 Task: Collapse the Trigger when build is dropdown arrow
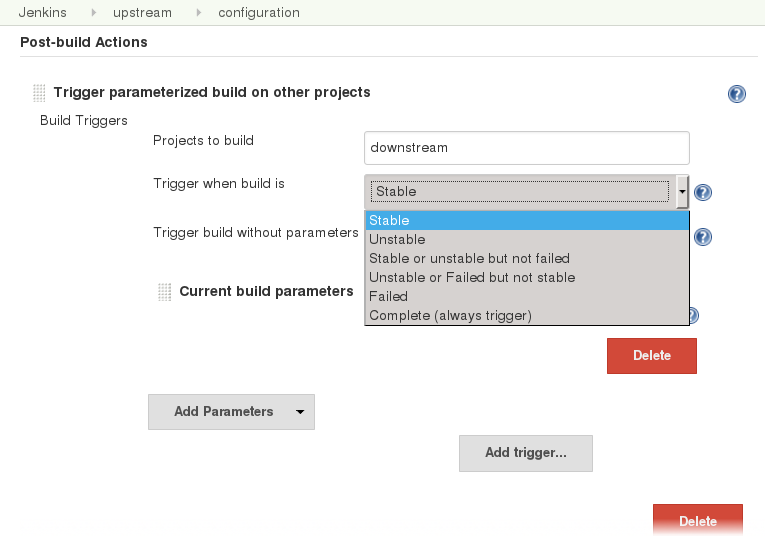[682, 192]
